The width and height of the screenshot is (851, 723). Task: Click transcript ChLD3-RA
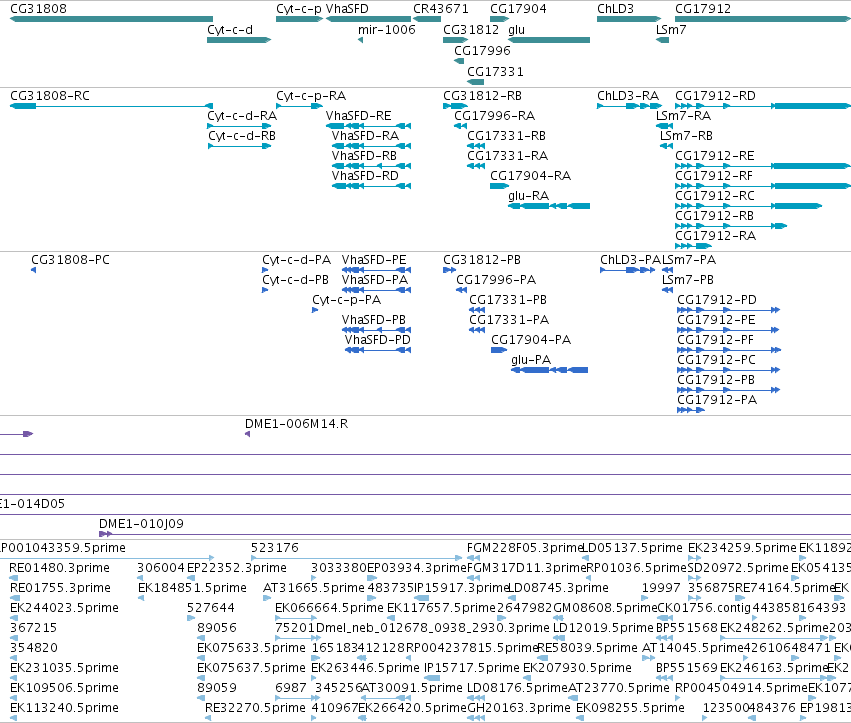point(629,106)
